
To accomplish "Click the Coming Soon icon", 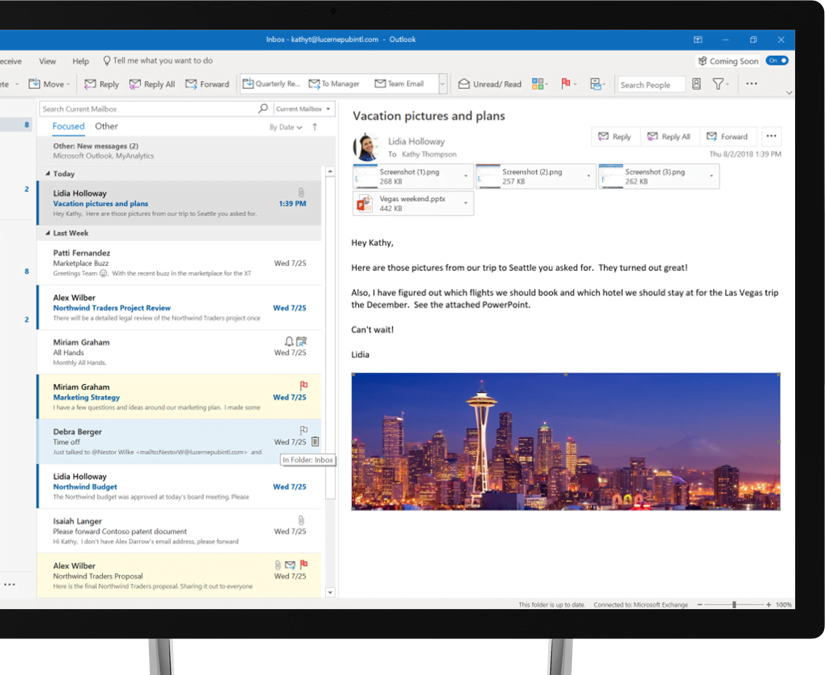I will pos(702,61).
